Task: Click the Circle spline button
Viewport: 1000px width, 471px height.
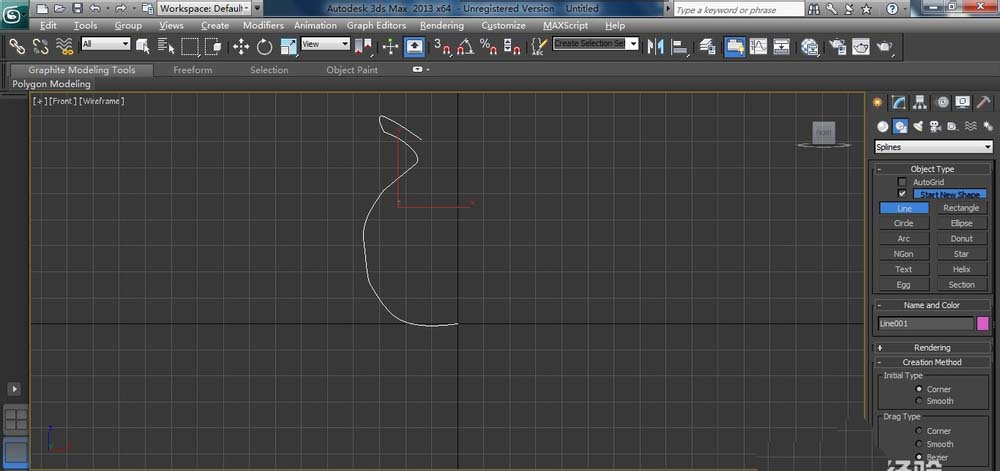Action: (x=904, y=223)
